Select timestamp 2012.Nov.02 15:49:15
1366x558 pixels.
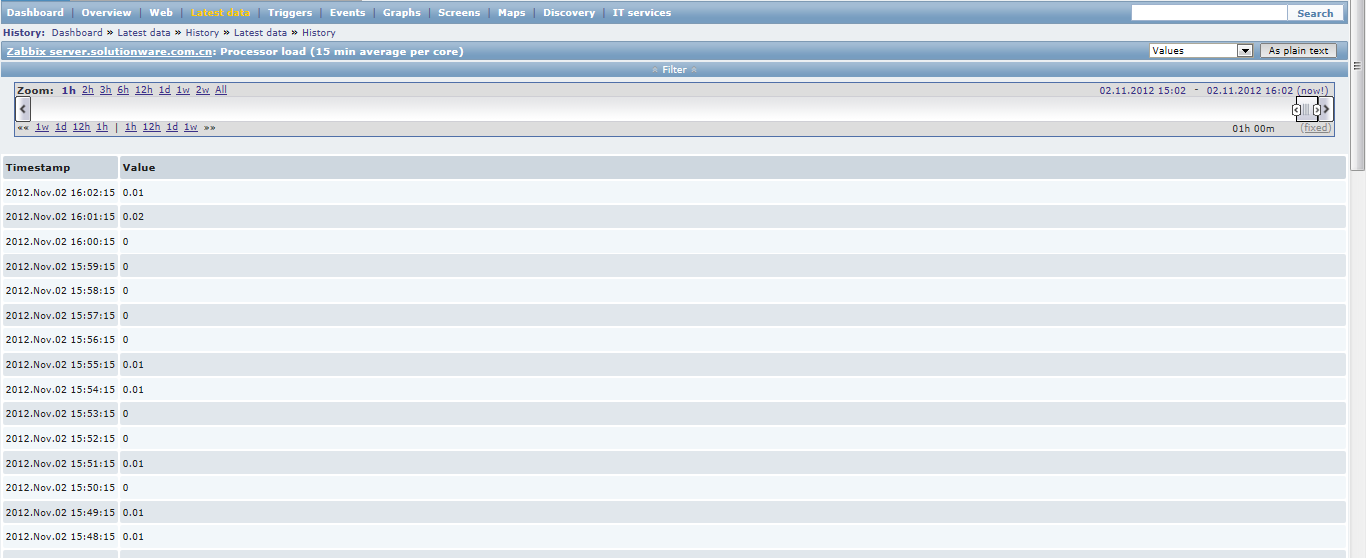[60, 512]
